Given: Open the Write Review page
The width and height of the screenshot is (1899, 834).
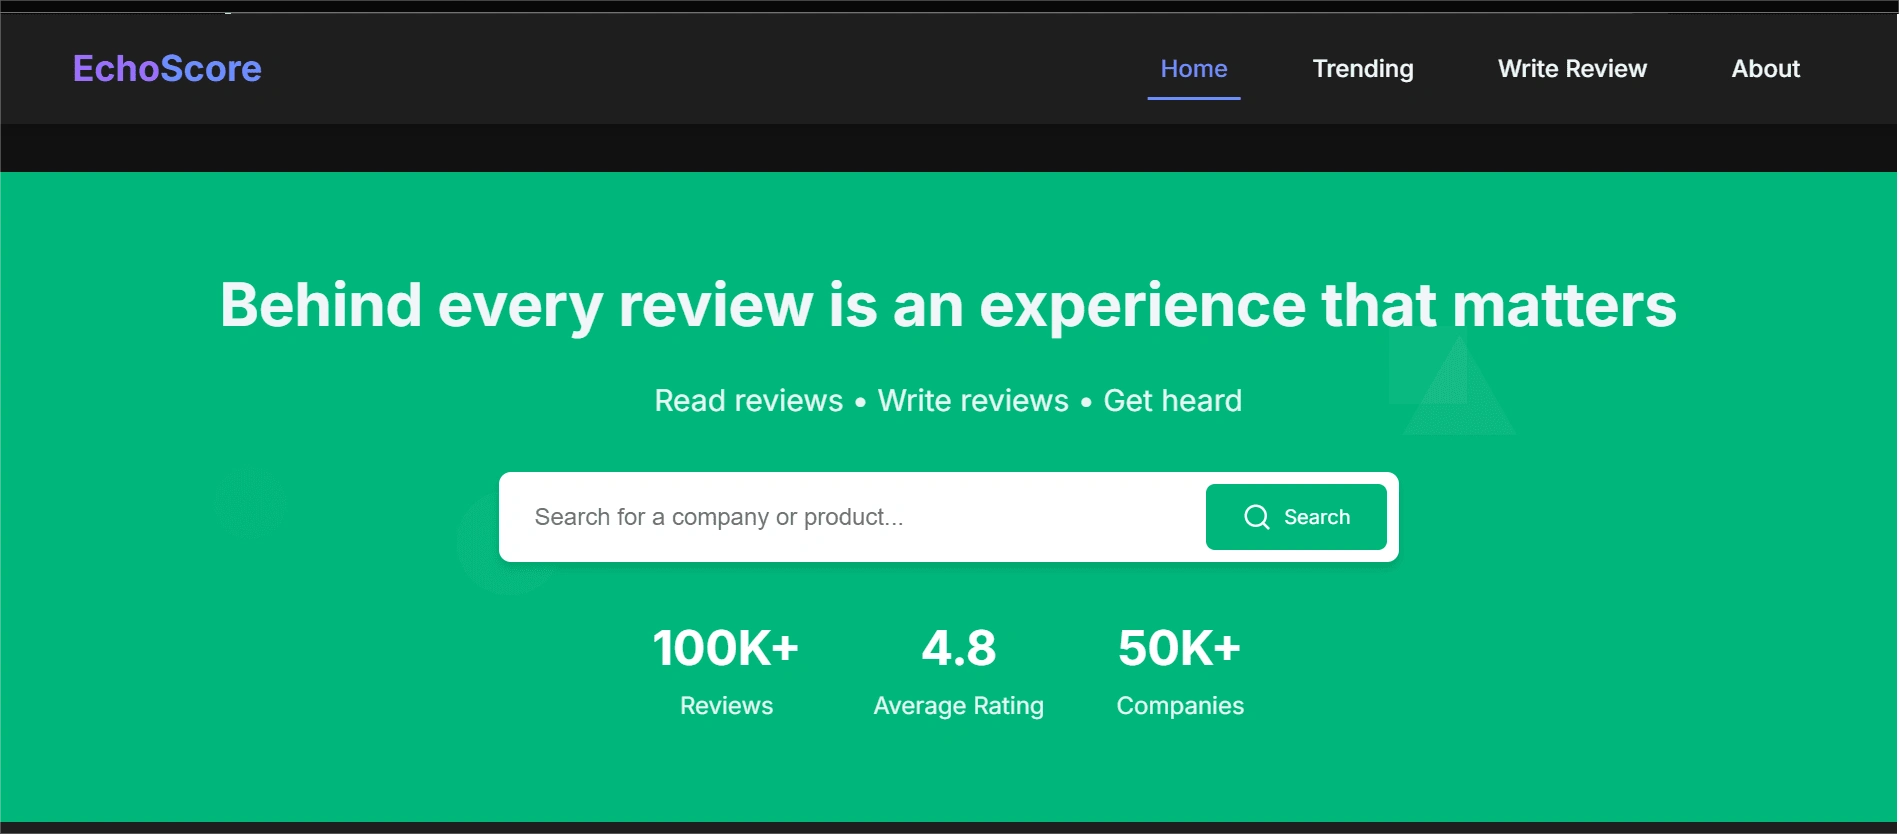Looking at the screenshot, I should coord(1572,69).
